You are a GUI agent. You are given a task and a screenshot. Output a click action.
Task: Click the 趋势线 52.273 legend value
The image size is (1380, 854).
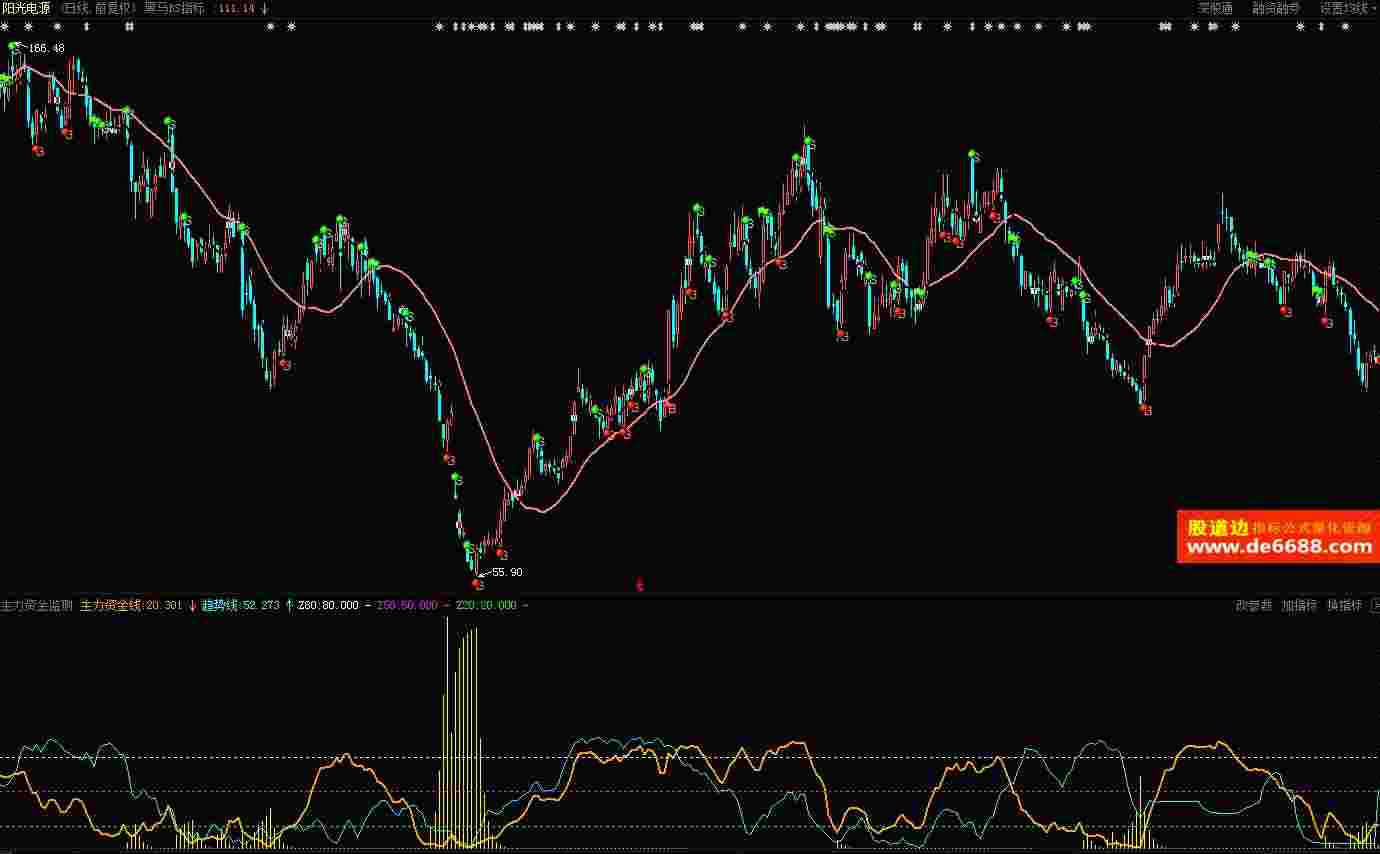(x=240, y=605)
